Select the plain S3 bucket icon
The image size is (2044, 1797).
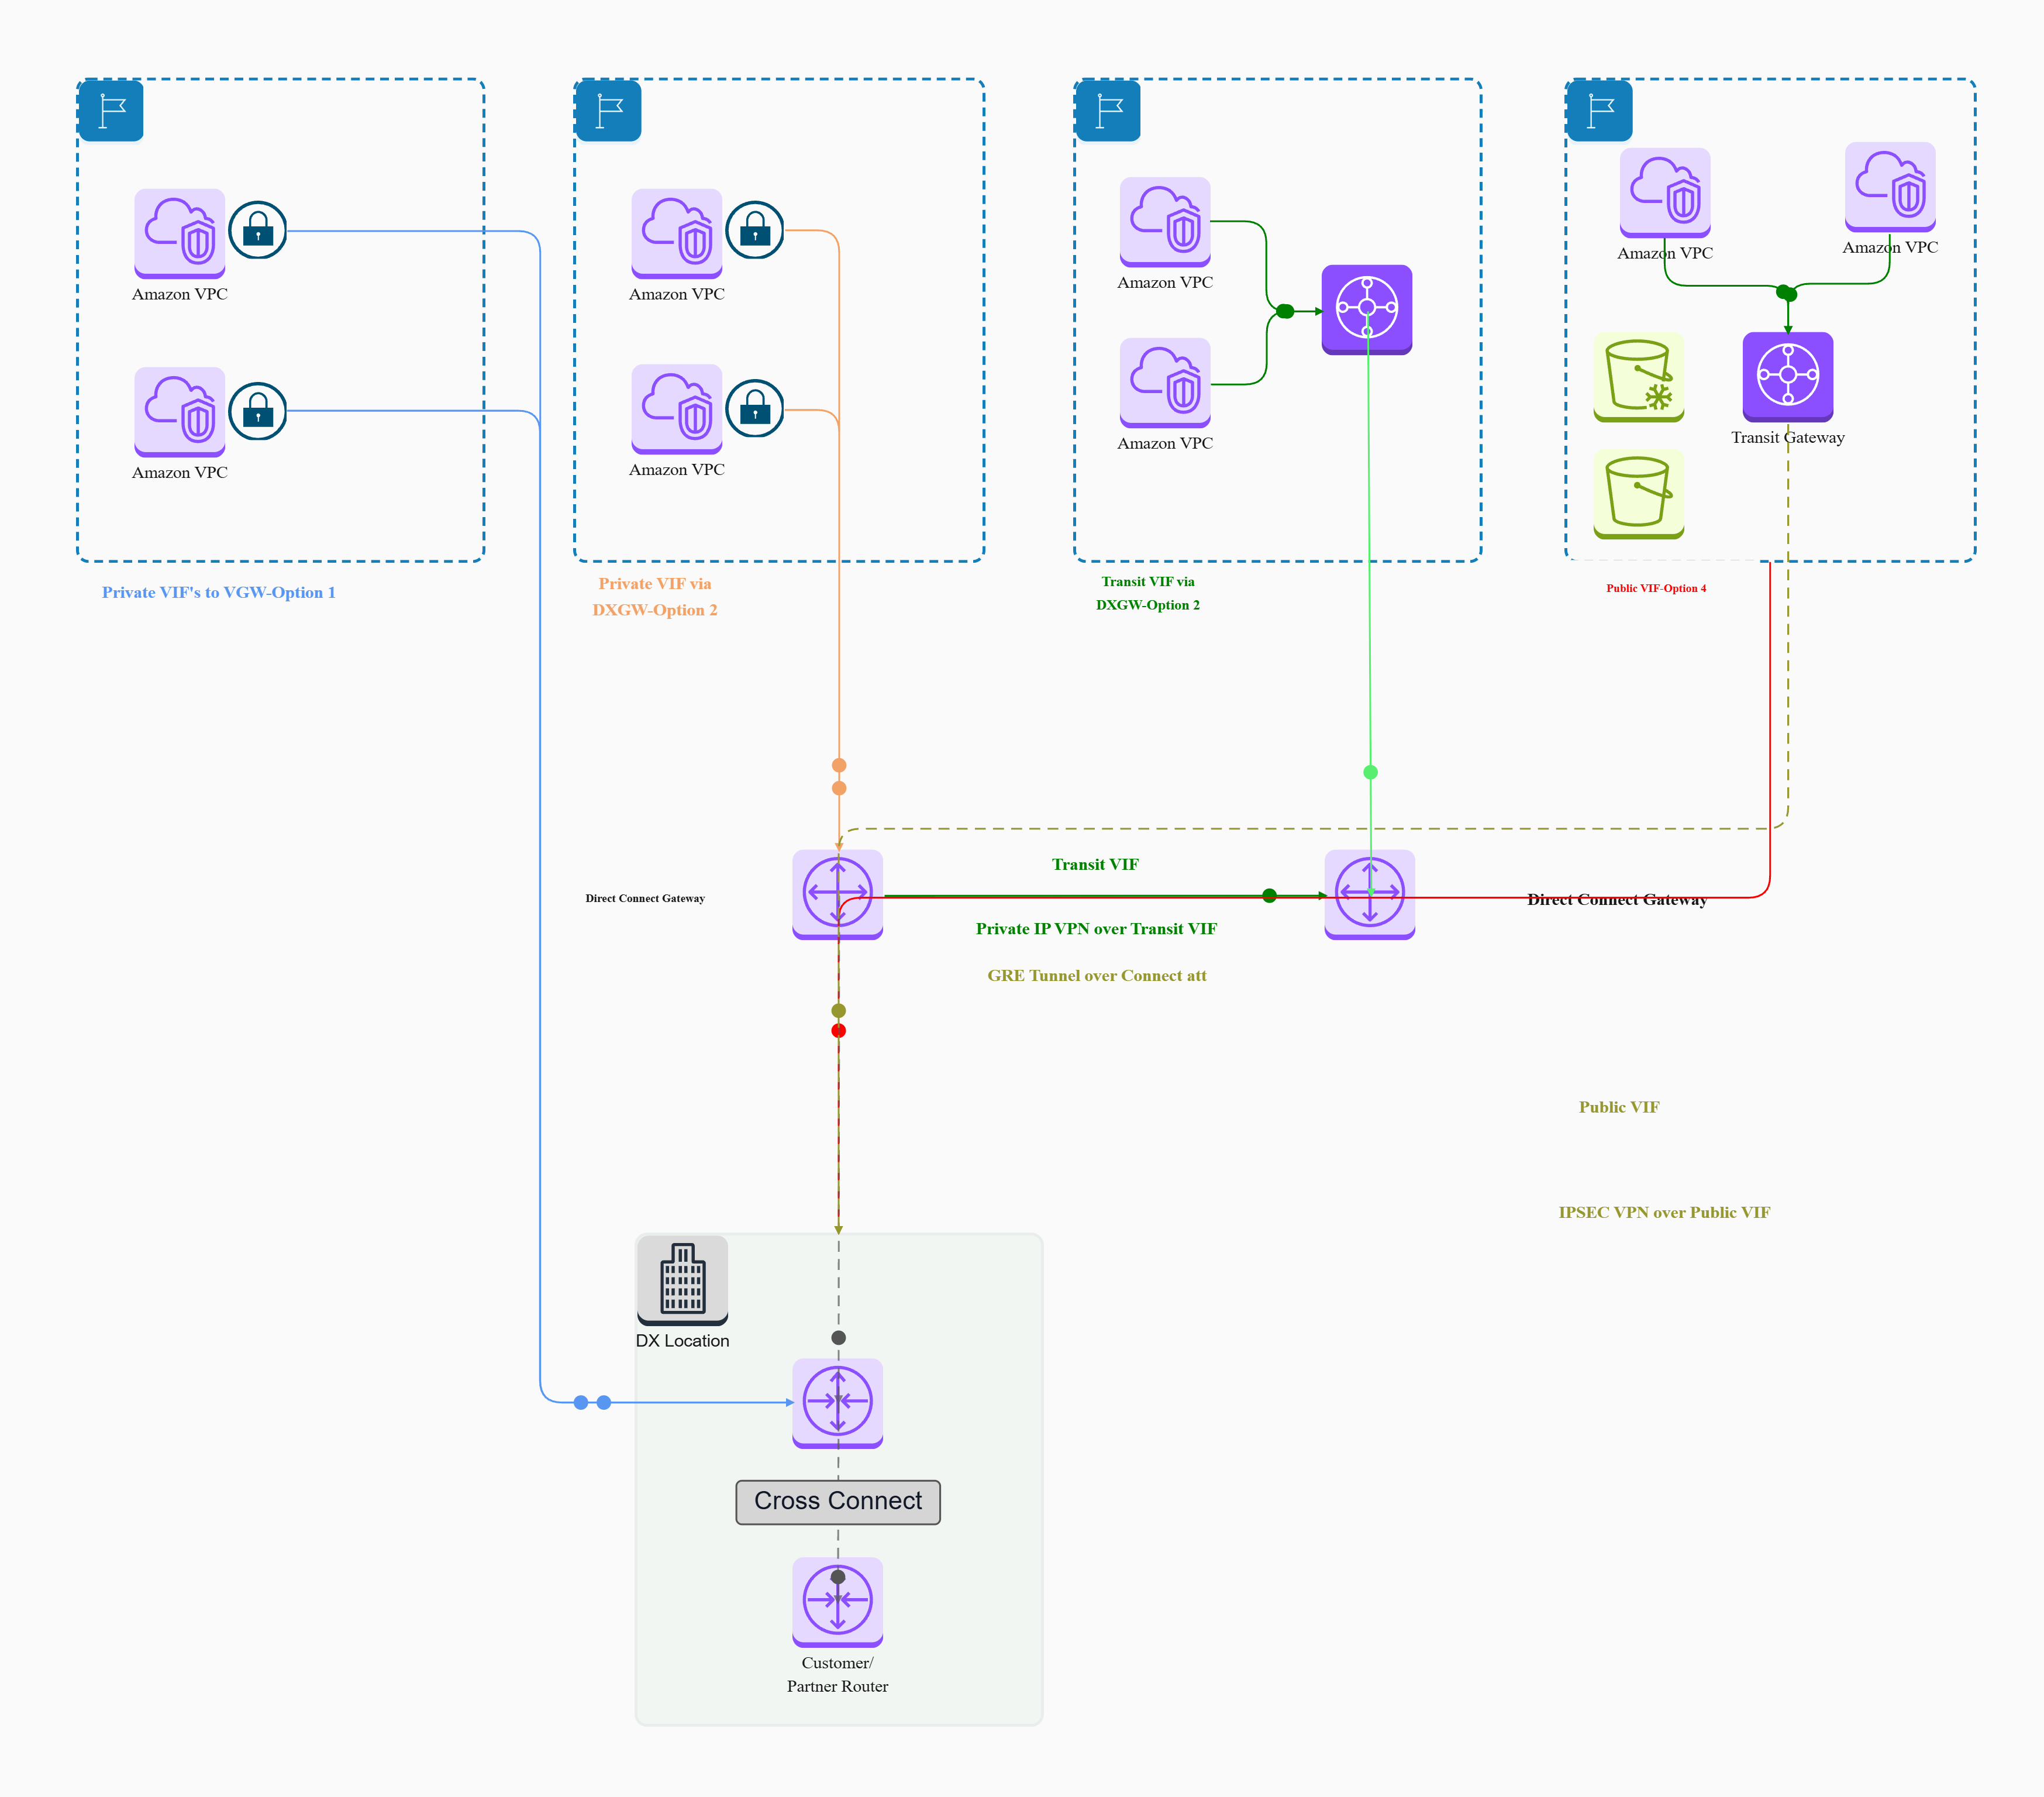[1639, 494]
